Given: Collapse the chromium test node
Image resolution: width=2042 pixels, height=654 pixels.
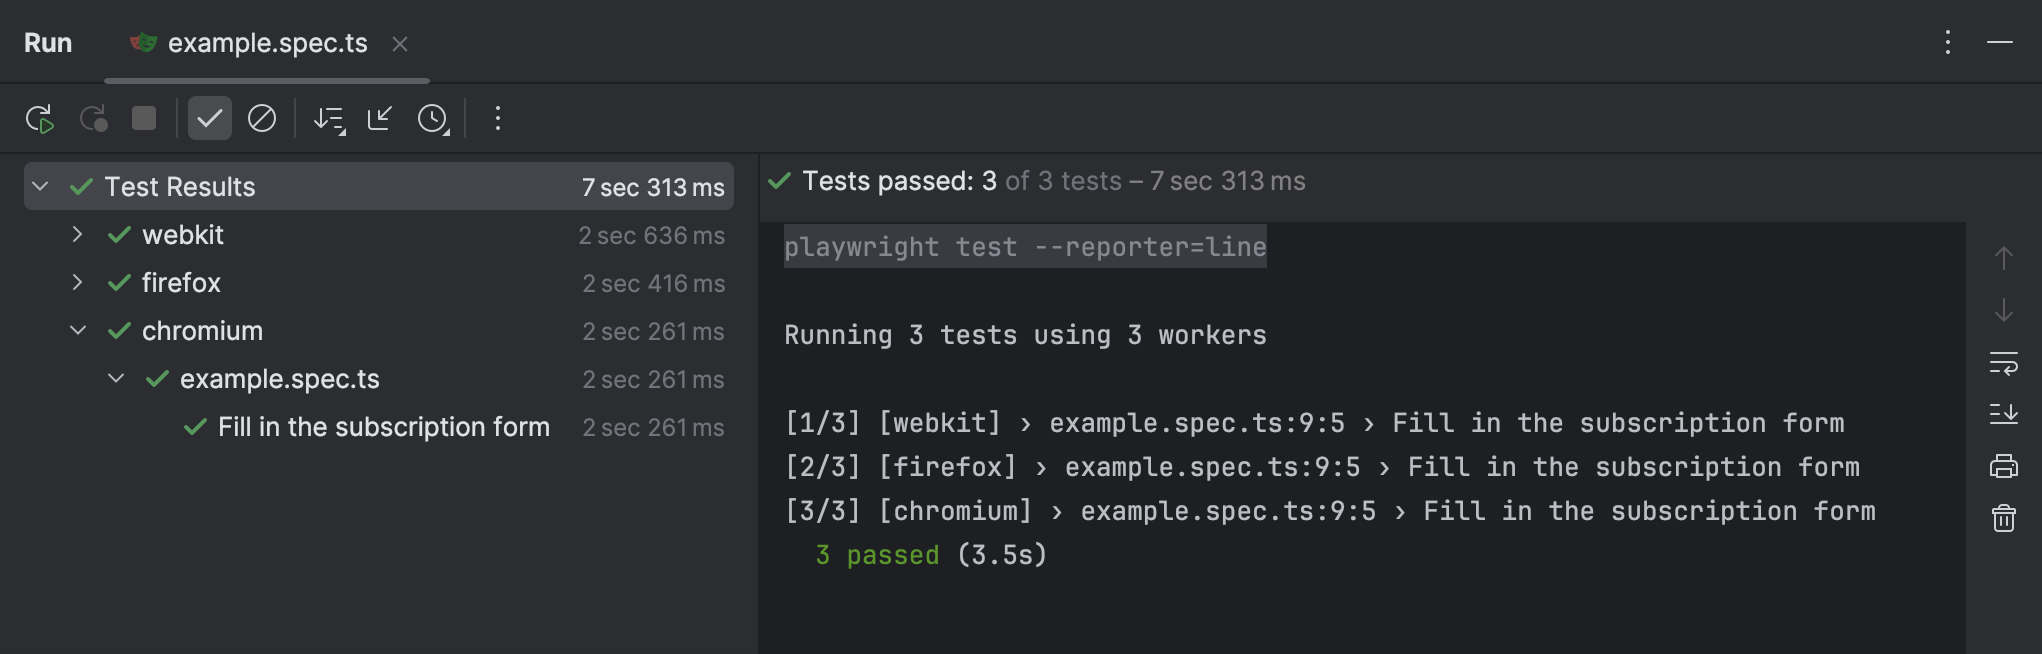Looking at the screenshot, I should pyautogui.click(x=78, y=331).
